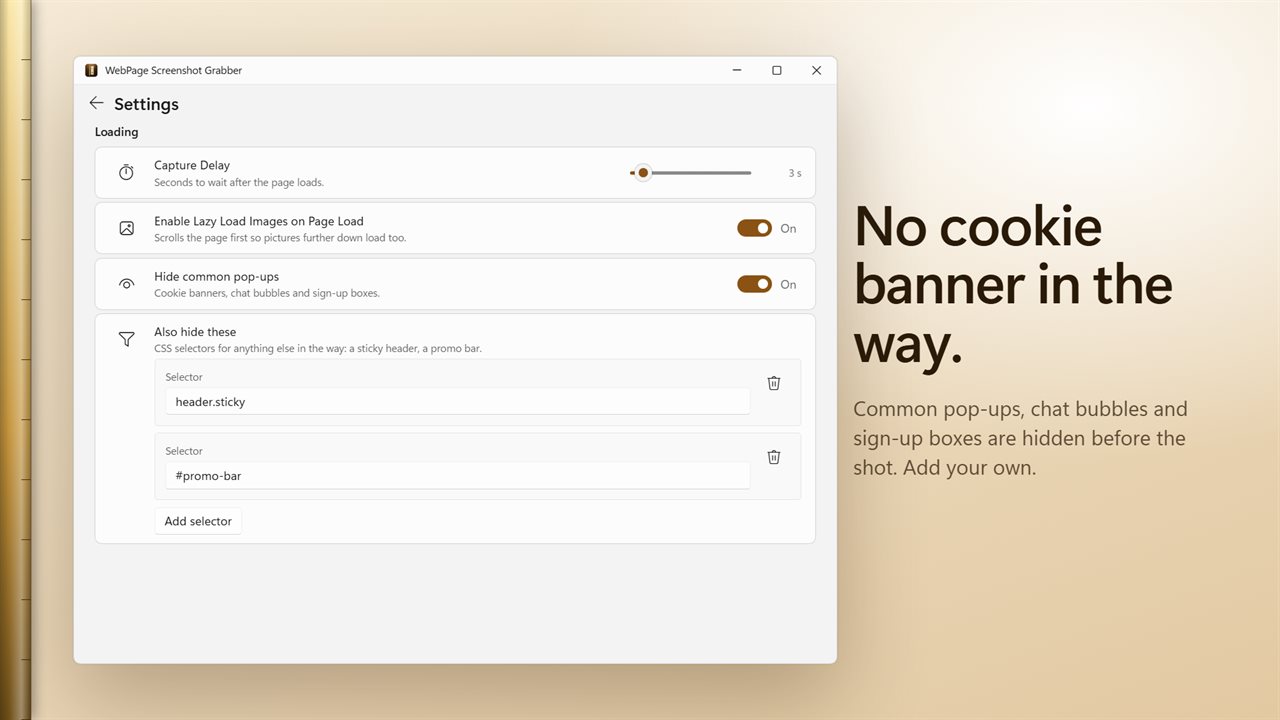The image size is (1280, 720).
Task: Delete the #promo-bar selector
Action: (x=774, y=457)
